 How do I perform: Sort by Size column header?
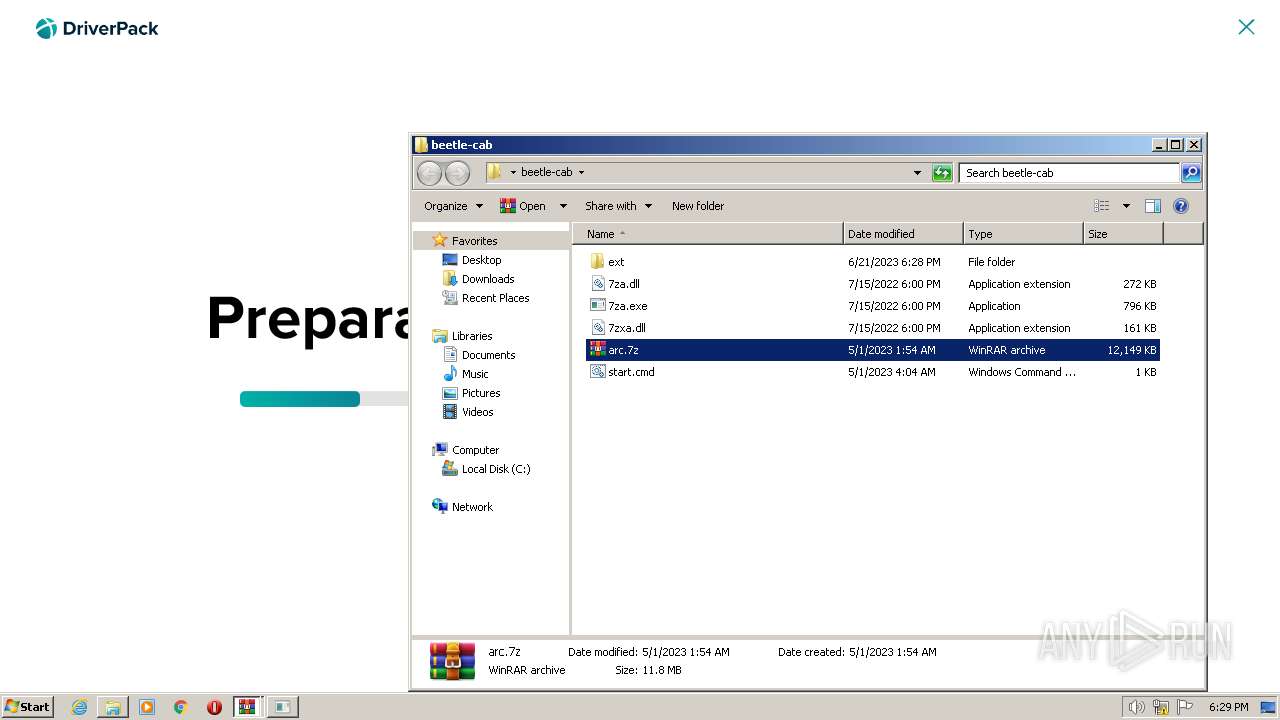[x=1123, y=234]
